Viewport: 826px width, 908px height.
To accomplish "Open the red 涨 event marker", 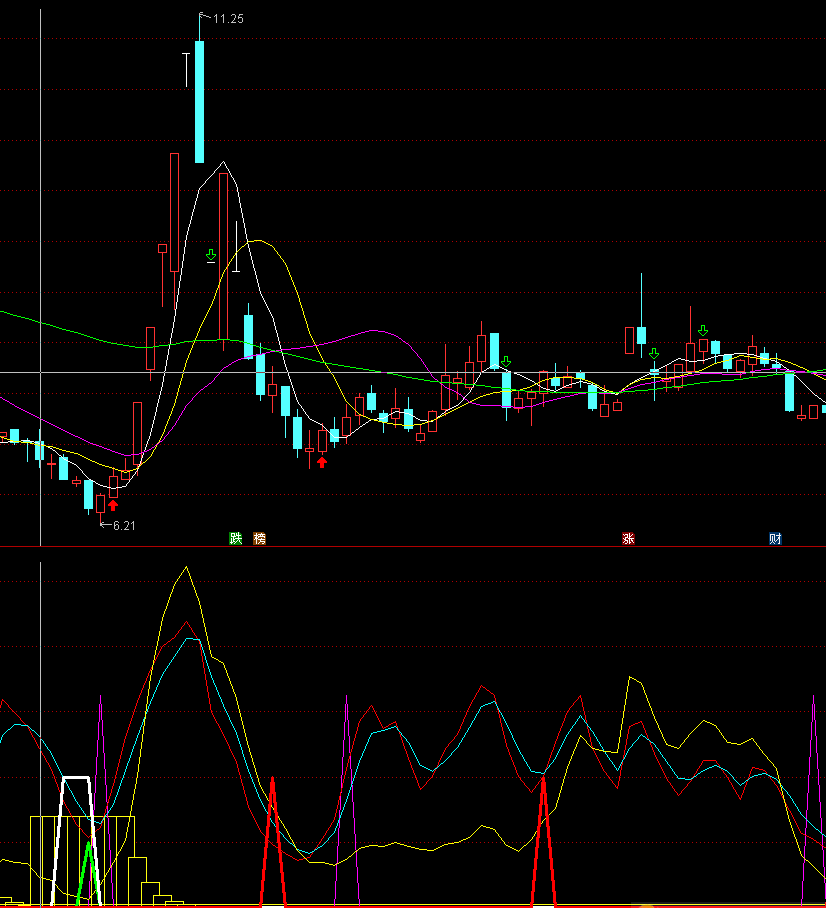I will [x=628, y=539].
